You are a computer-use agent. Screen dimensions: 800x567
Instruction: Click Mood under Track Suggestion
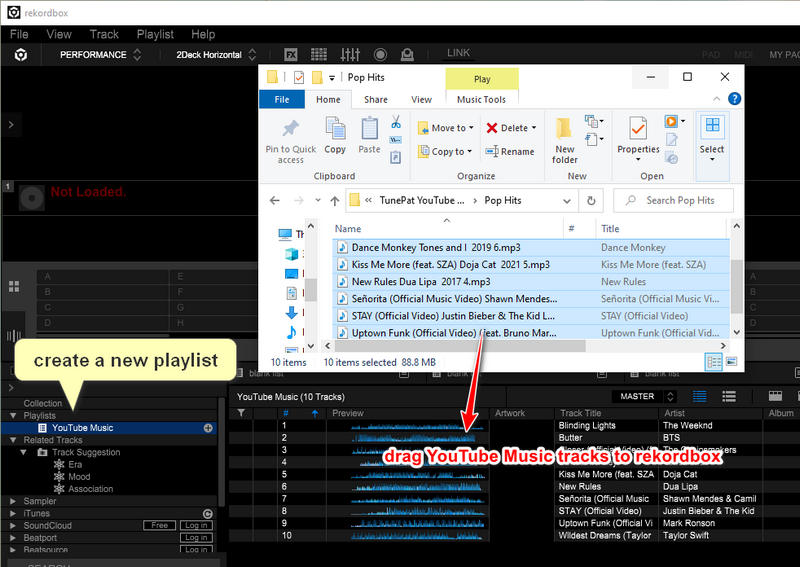click(79, 477)
